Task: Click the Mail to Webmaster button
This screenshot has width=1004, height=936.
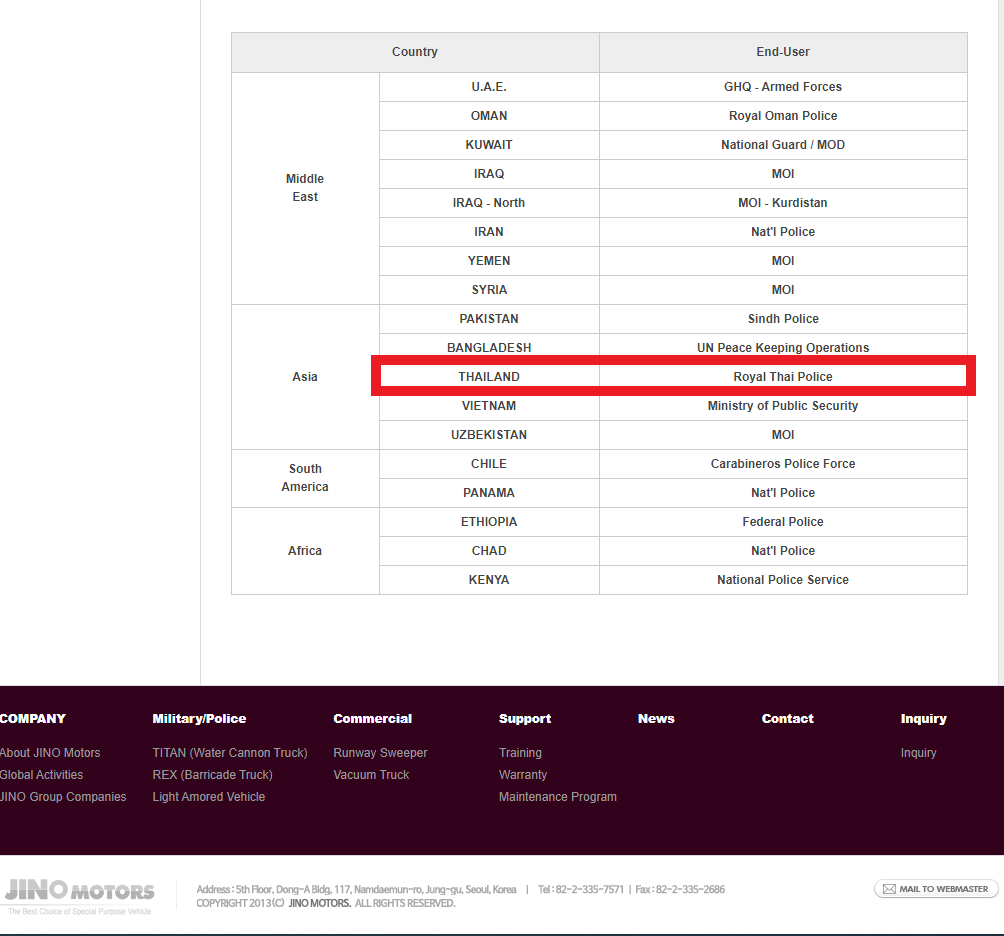Action: pos(935,889)
